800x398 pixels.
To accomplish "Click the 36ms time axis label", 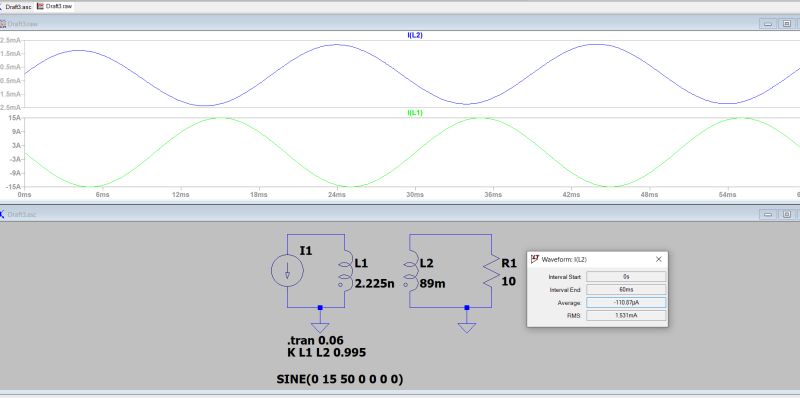I will coord(493,195).
